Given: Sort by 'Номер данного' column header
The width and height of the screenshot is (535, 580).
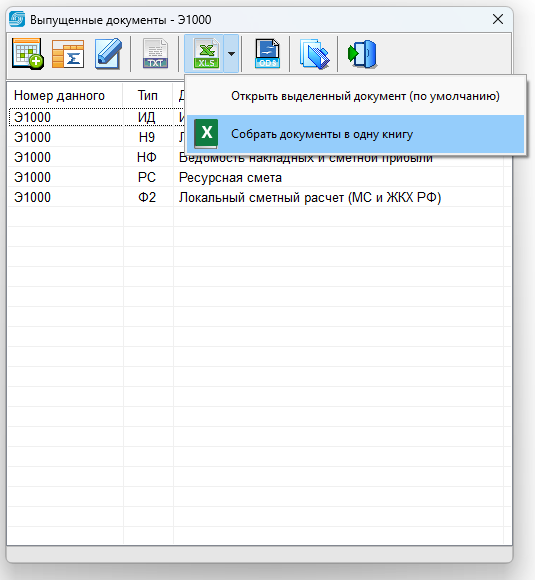Looking at the screenshot, I should [x=60, y=96].
